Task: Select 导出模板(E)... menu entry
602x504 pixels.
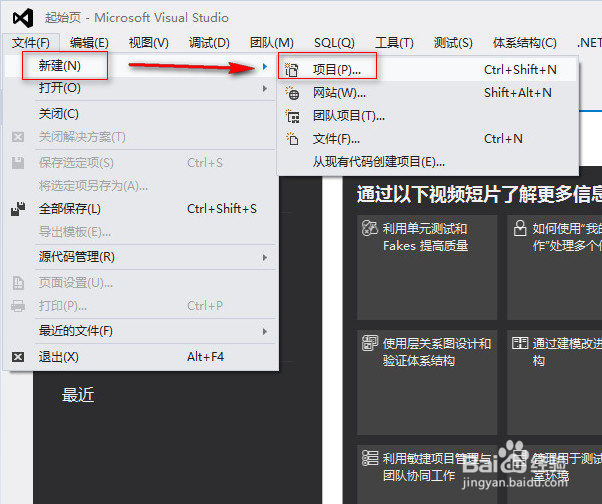Action: coord(141,232)
